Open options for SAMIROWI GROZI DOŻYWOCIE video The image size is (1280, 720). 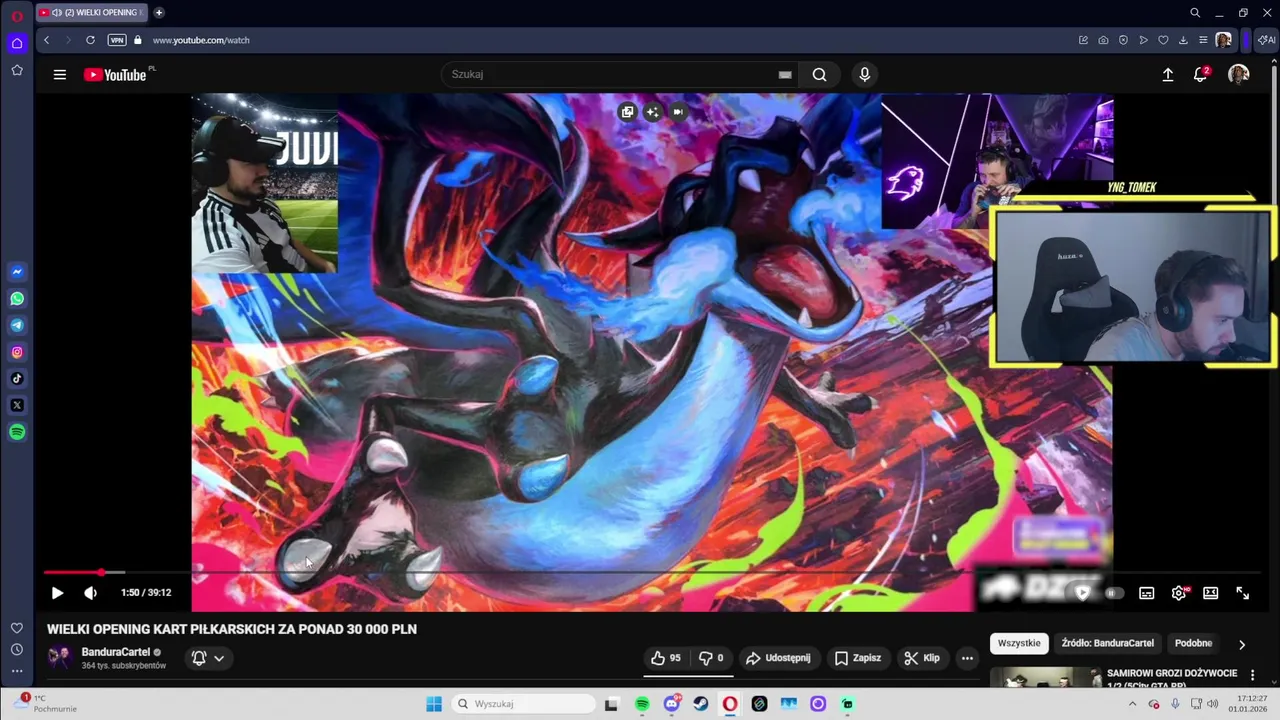[1252, 676]
